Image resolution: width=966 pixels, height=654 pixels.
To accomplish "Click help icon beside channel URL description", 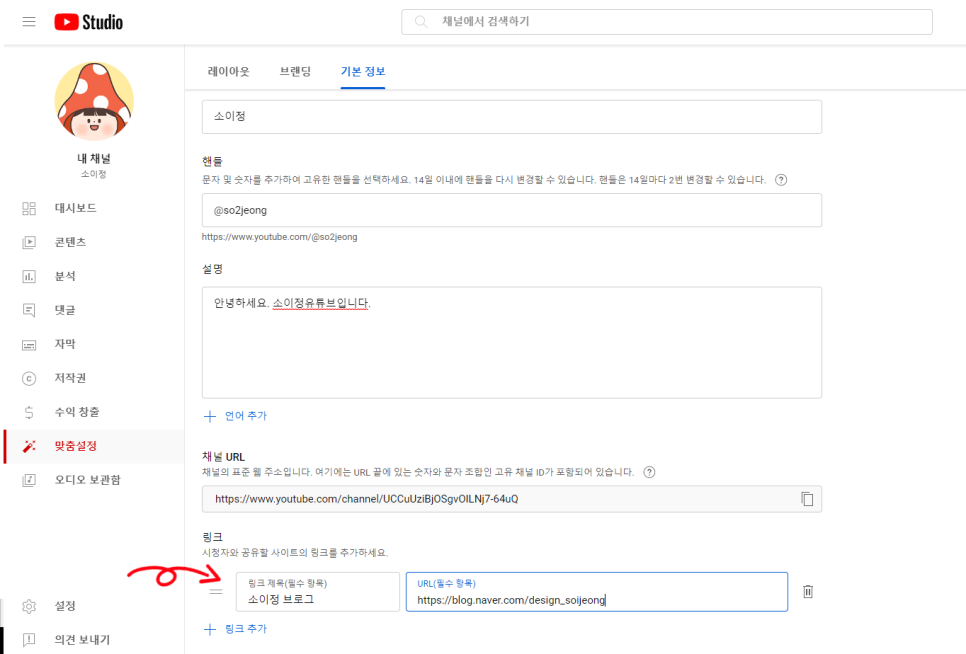I will click(x=649, y=472).
